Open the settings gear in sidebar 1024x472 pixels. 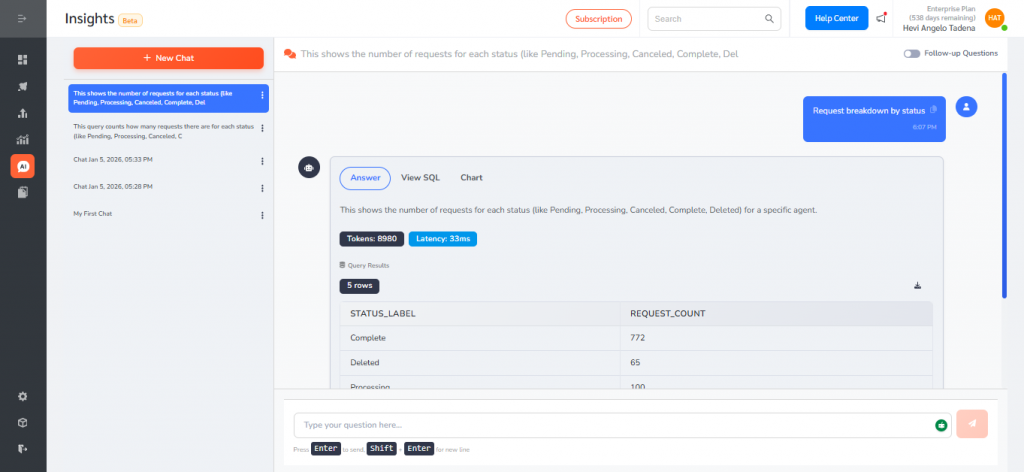tap(23, 396)
